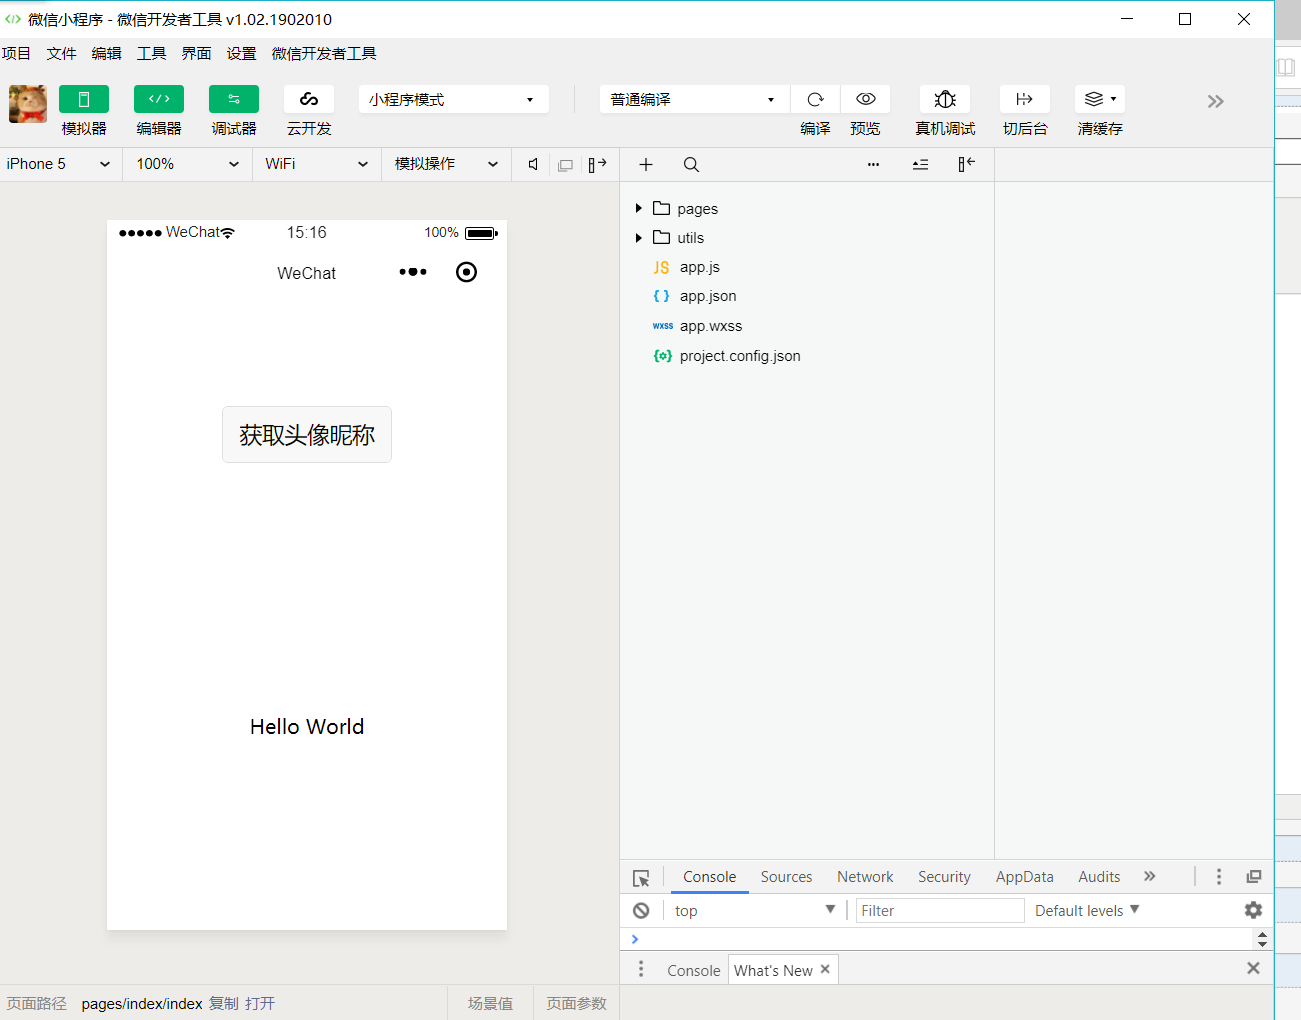Click the 获取头像昵称 button in simulator

pyautogui.click(x=307, y=435)
